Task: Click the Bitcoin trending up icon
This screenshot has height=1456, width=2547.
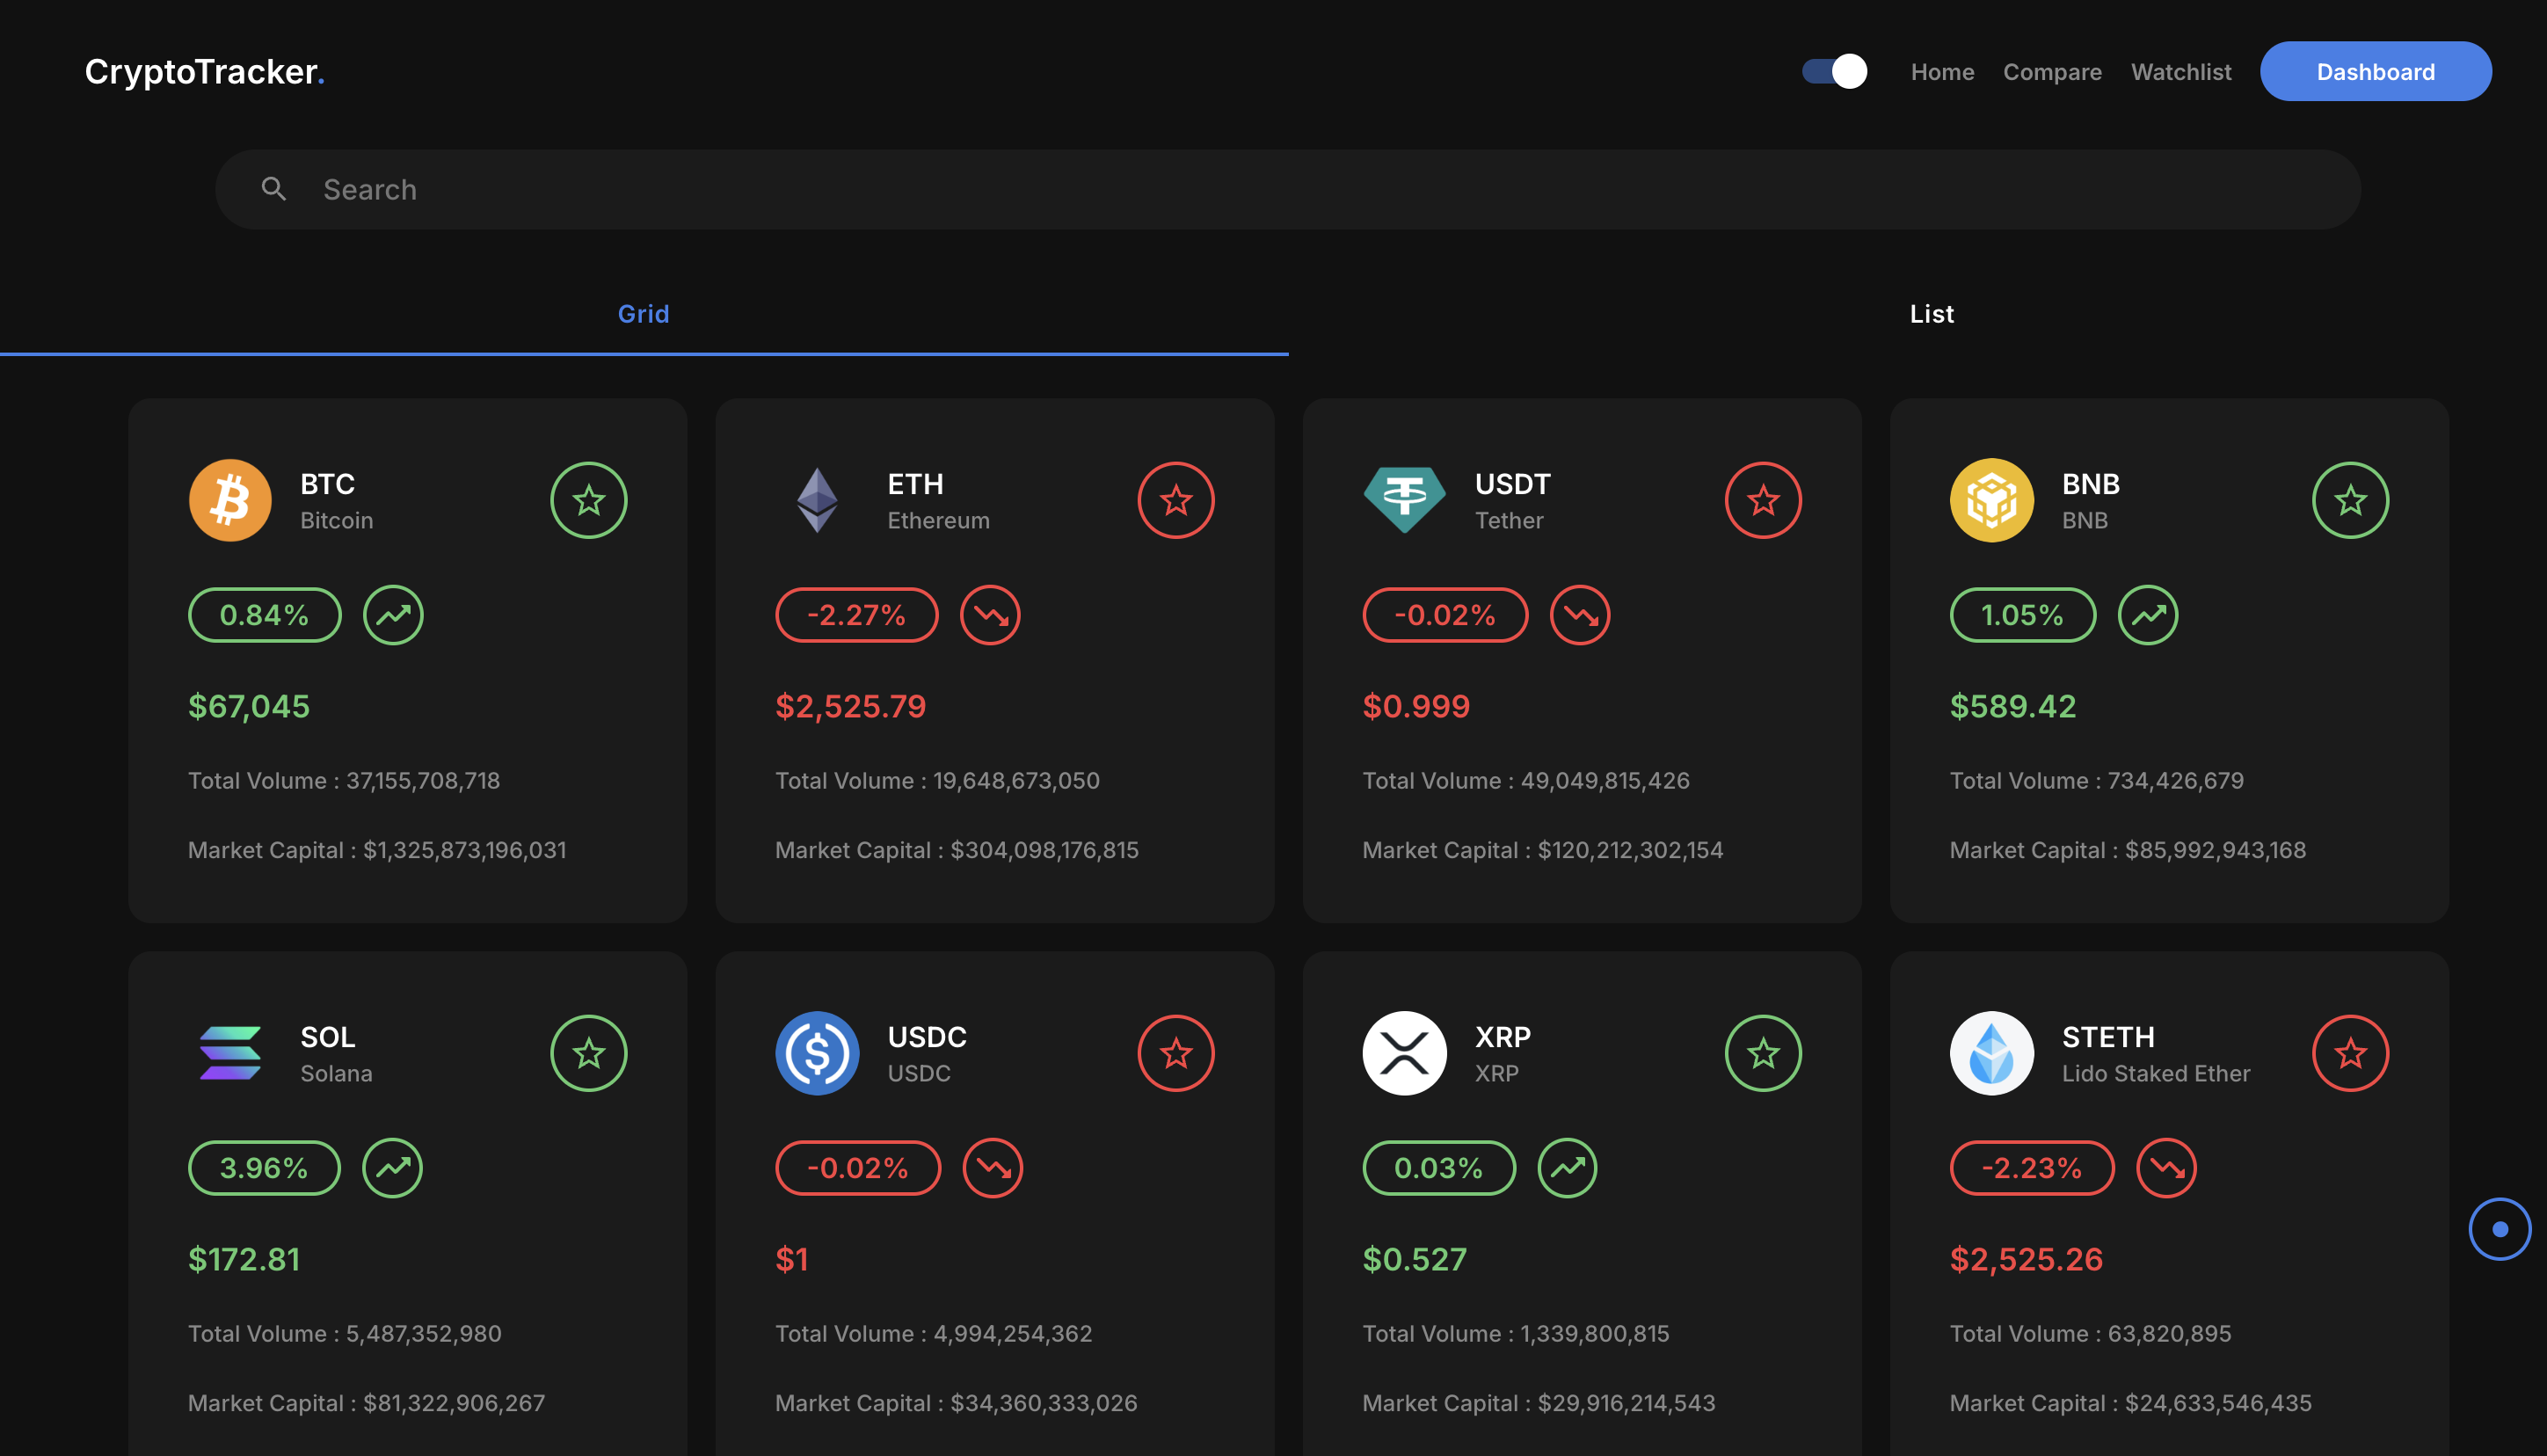Action: tap(393, 615)
